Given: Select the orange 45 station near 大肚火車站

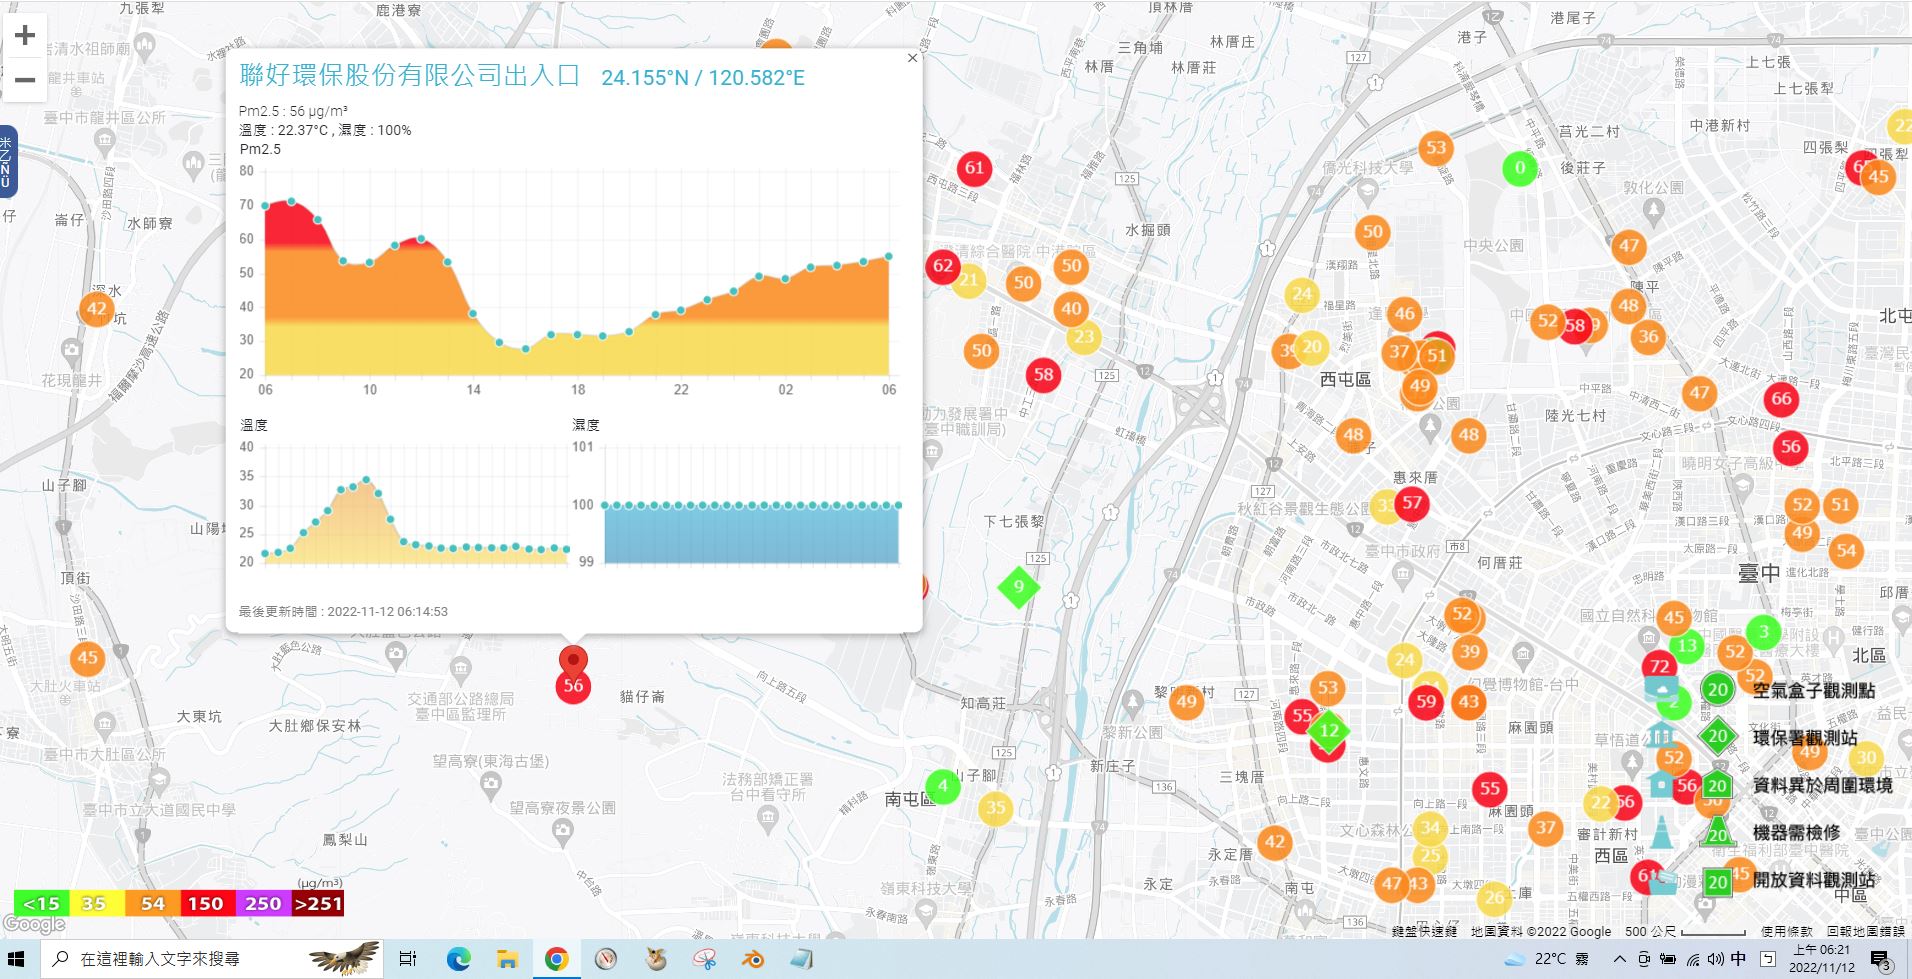Looking at the screenshot, I should click(x=88, y=658).
